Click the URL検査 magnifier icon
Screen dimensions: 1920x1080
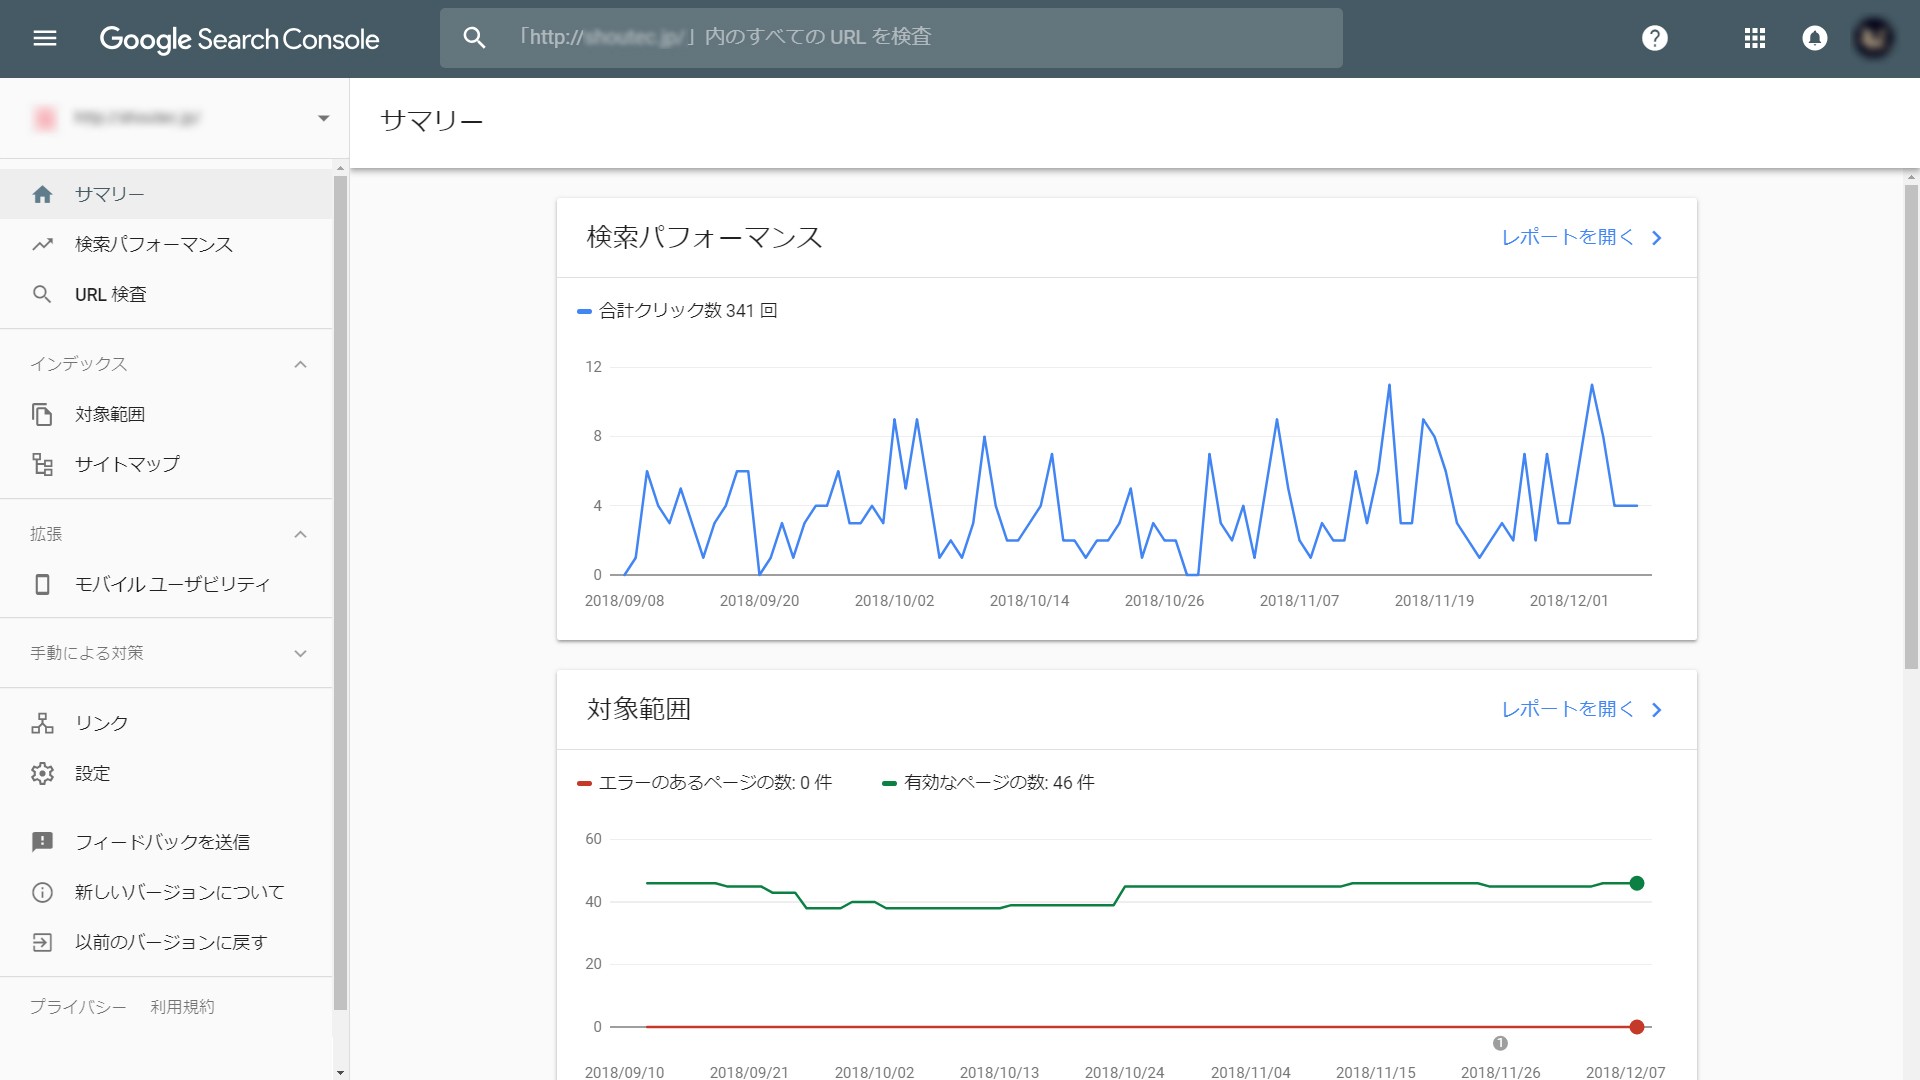pyautogui.click(x=42, y=294)
